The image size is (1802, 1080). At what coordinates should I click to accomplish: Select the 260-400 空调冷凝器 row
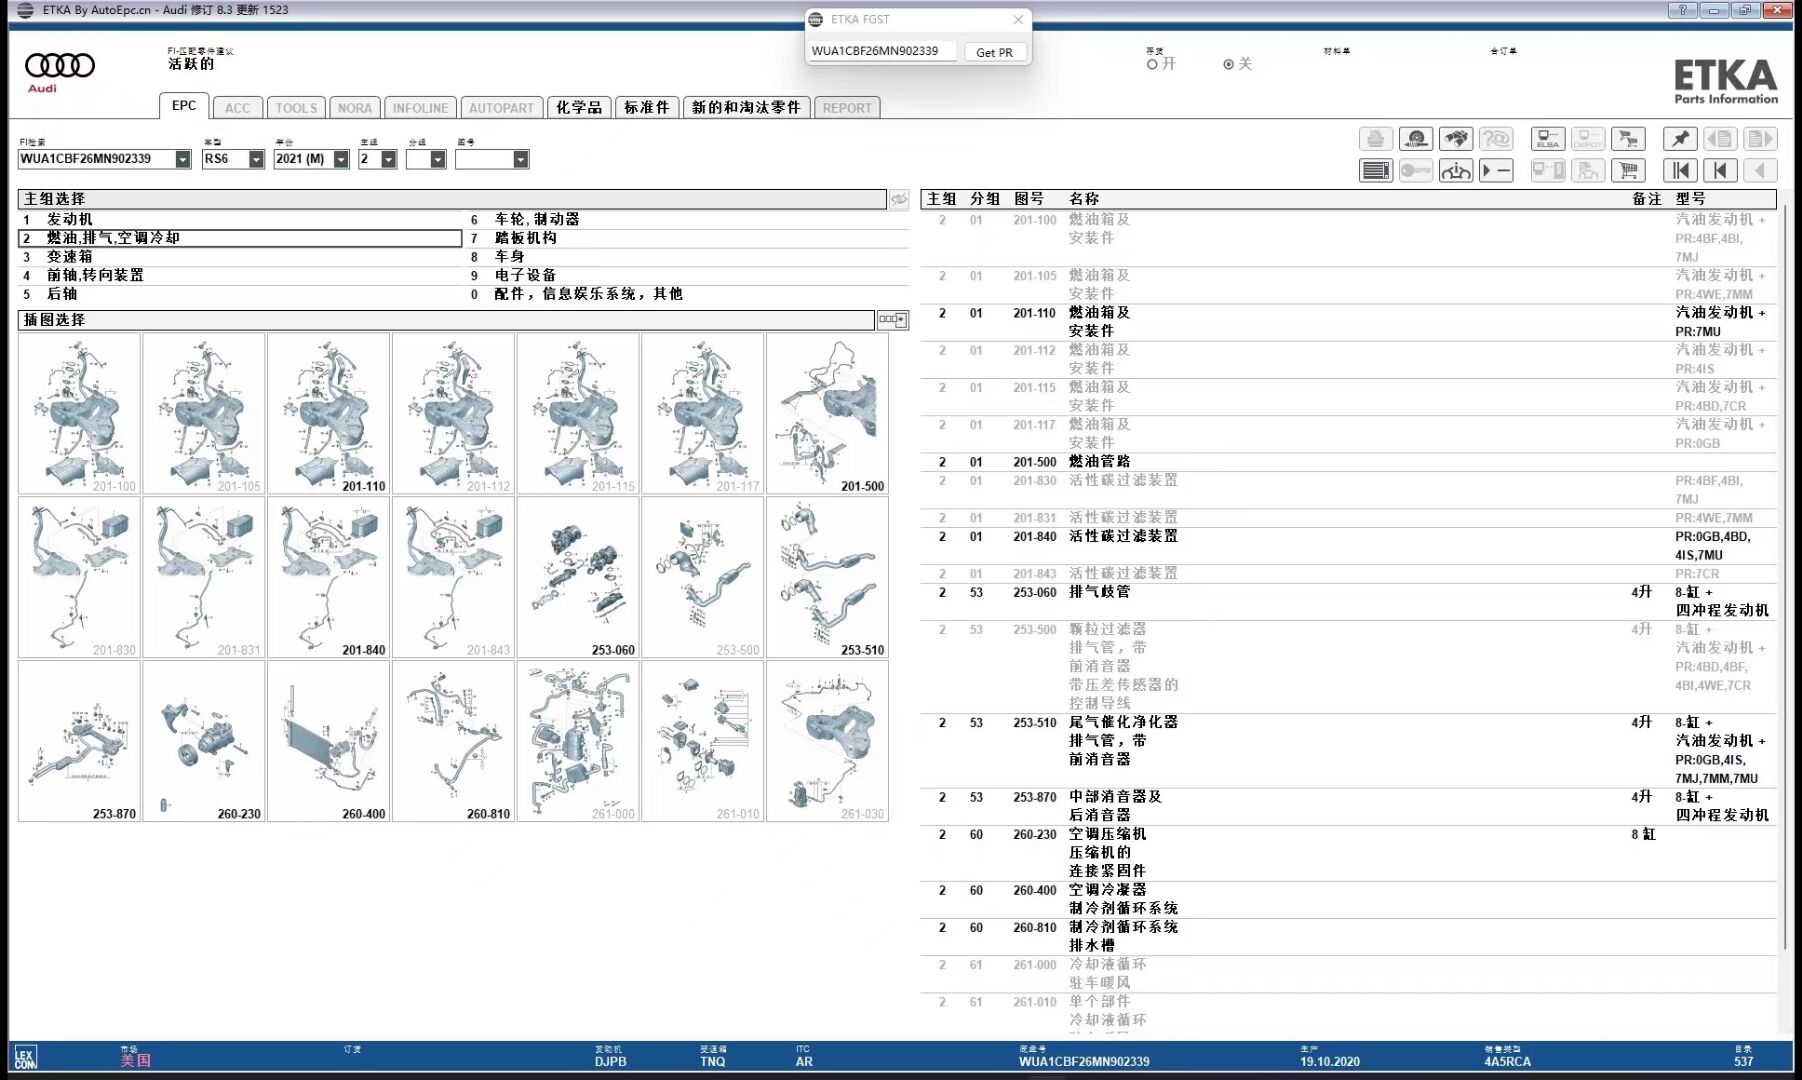click(1348, 899)
